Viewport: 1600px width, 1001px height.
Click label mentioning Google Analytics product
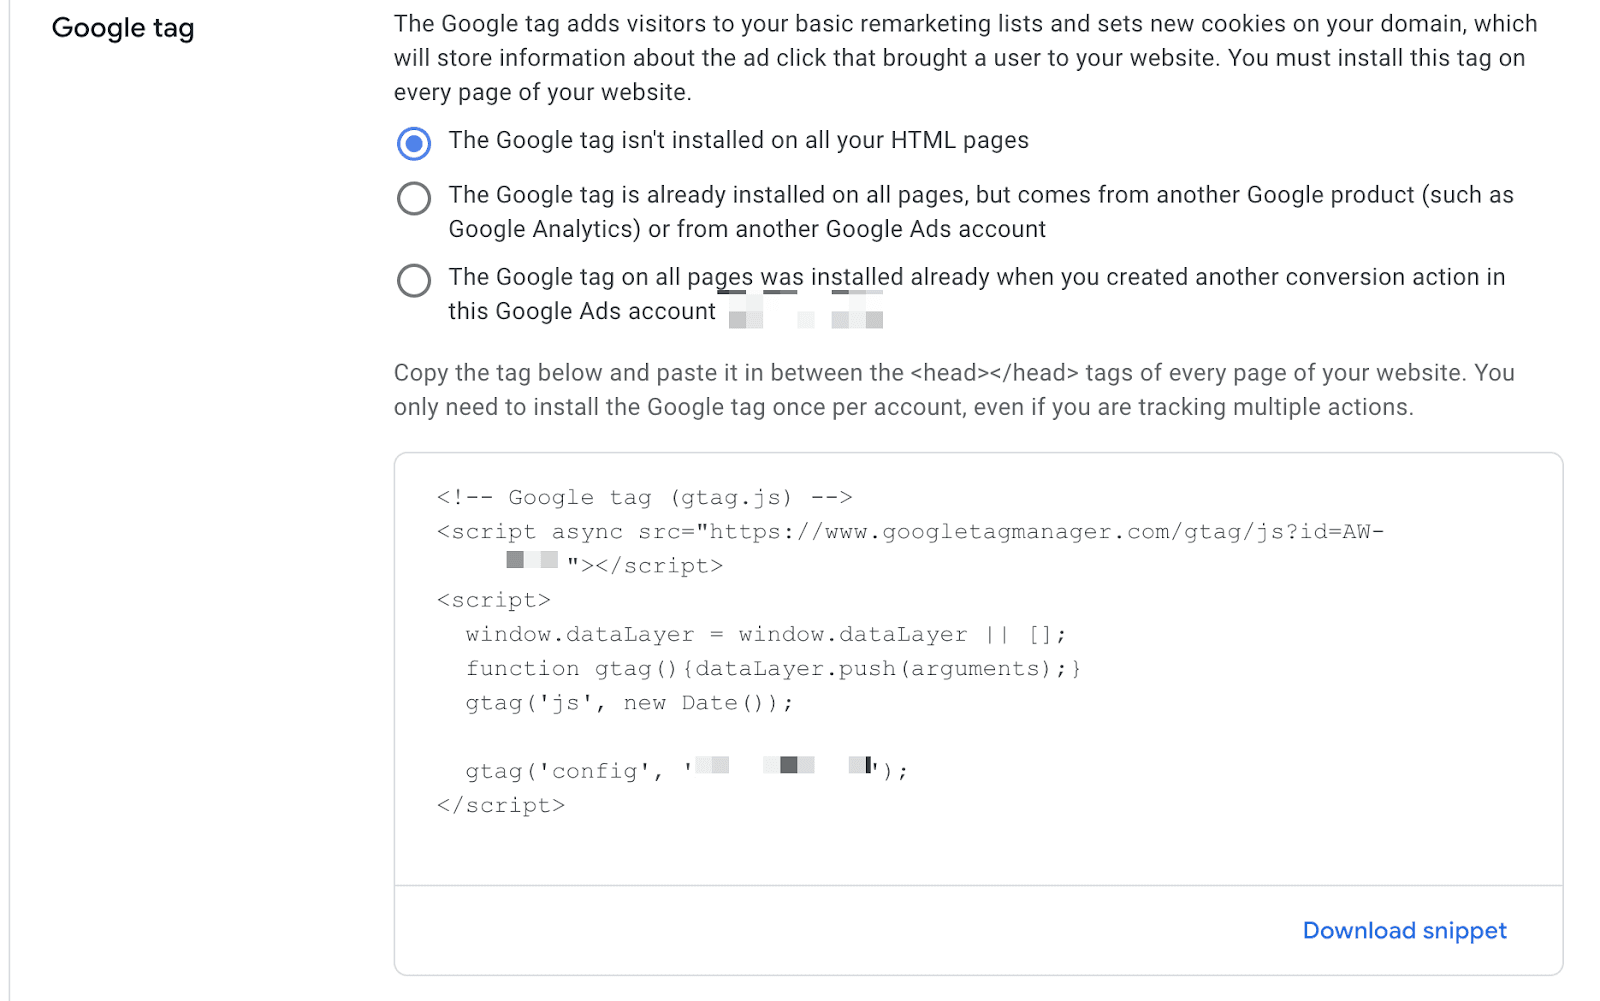pos(981,212)
